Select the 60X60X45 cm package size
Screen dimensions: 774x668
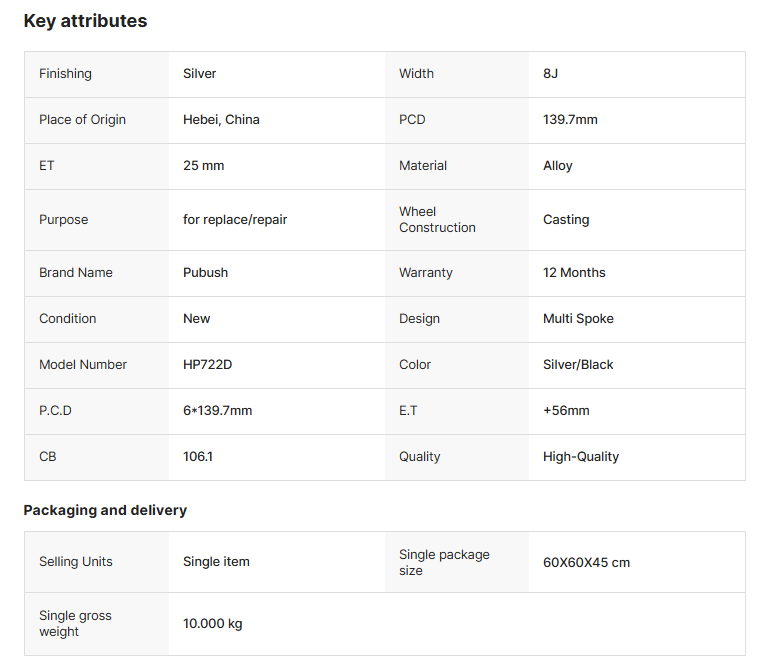[586, 563]
